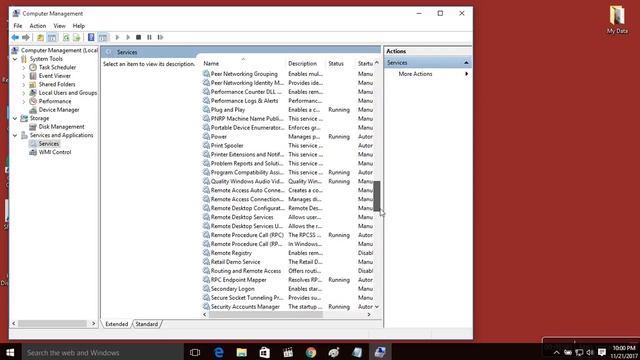Launch Google Chrome from the taskbar
The image size is (640, 360).
click(x=311, y=352)
